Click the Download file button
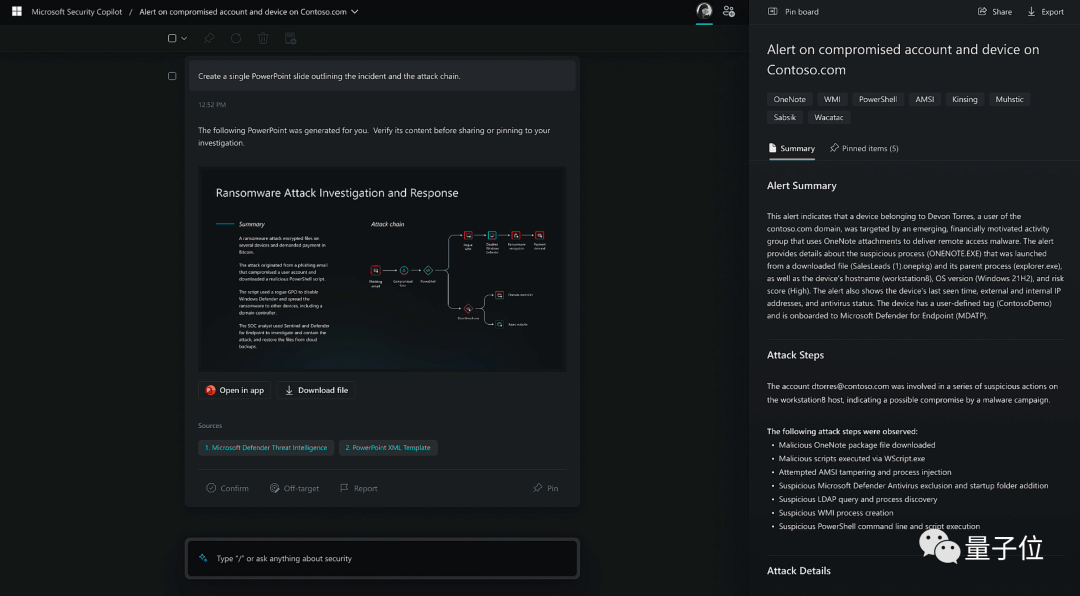 (316, 390)
